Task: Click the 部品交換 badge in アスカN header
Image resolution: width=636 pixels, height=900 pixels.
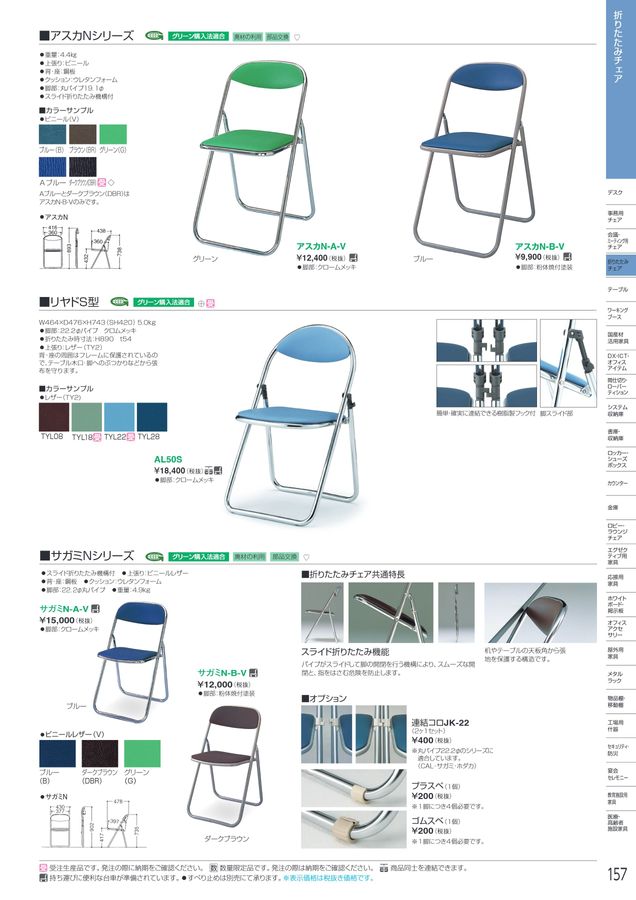Action: coord(278,37)
